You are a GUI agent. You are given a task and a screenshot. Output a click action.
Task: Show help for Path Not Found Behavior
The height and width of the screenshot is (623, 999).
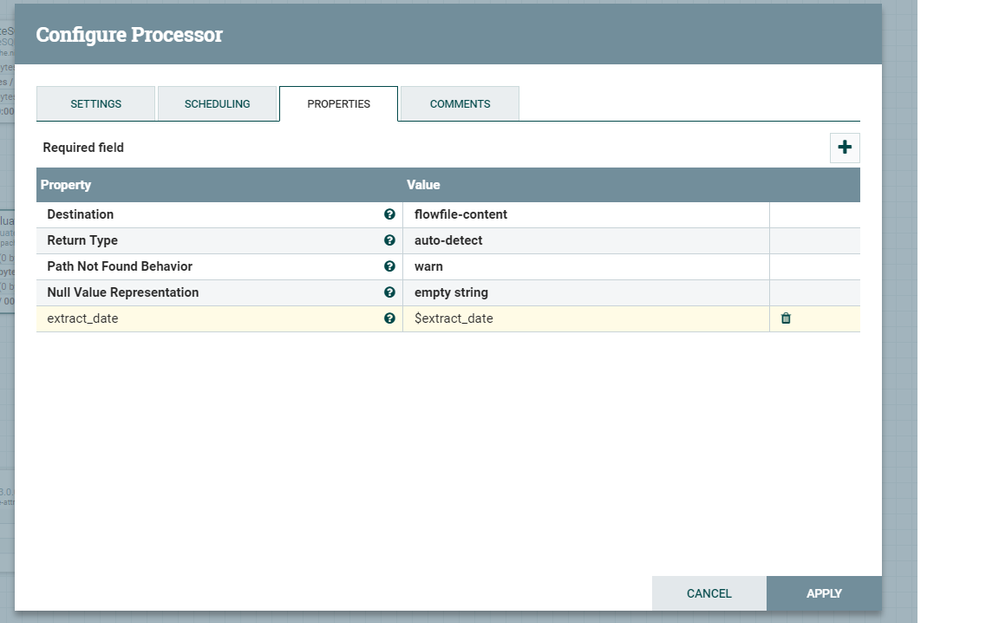[x=389, y=266]
